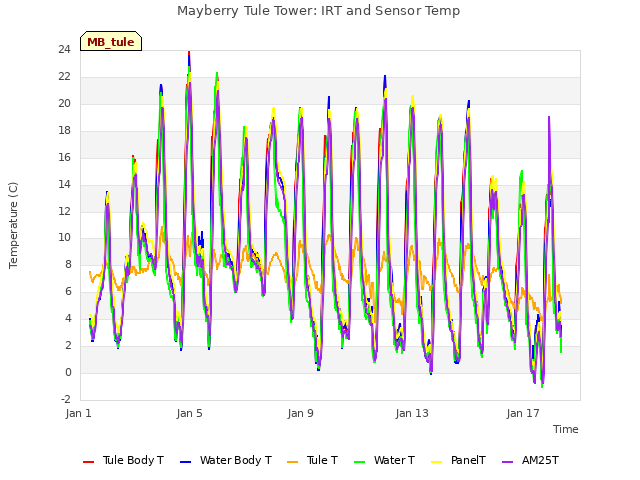640x480 pixels.
Task: Click the Jan 9 x-axis tick label
Action: (x=300, y=413)
